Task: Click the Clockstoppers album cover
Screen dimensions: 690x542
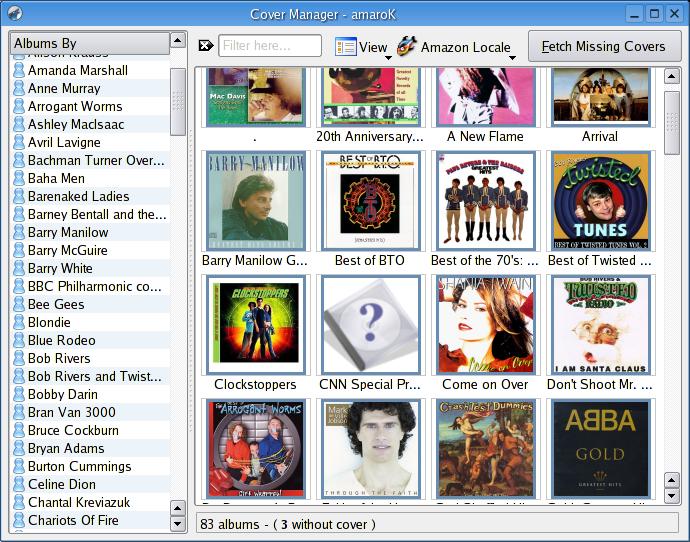Action: pyautogui.click(x=255, y=325)
